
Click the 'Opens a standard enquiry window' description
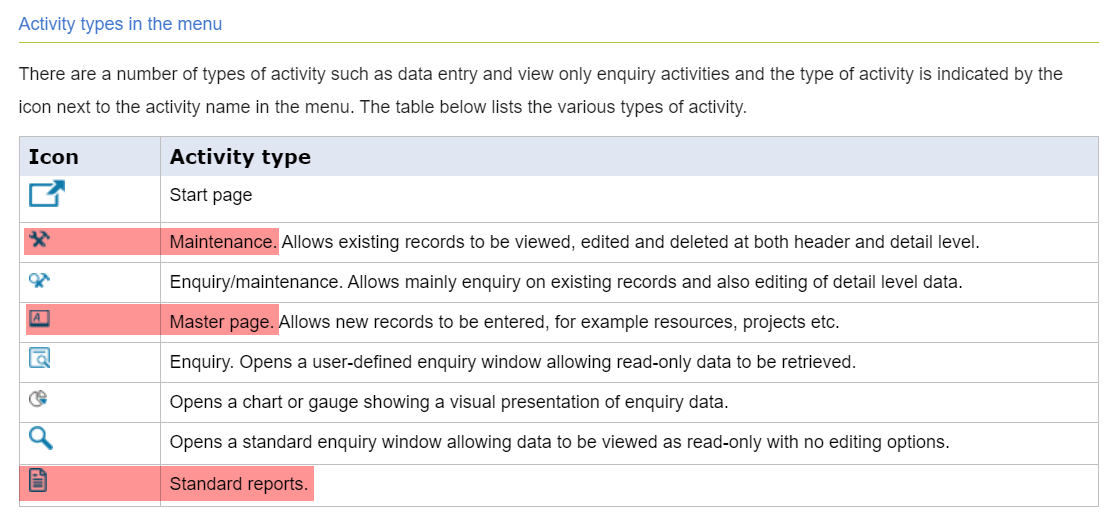[558, 441]
